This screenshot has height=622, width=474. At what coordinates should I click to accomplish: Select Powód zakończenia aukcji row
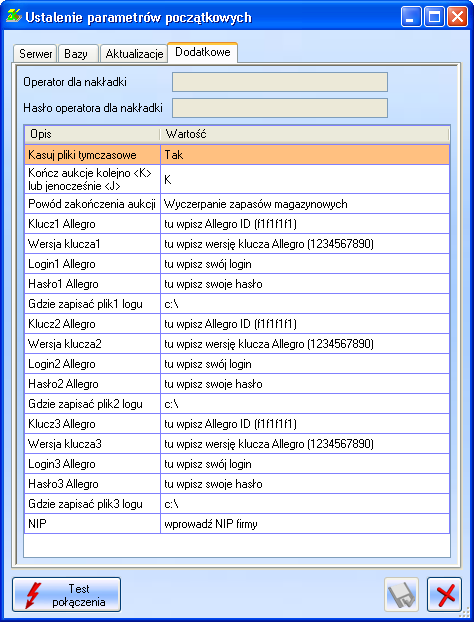click(237, 204)
